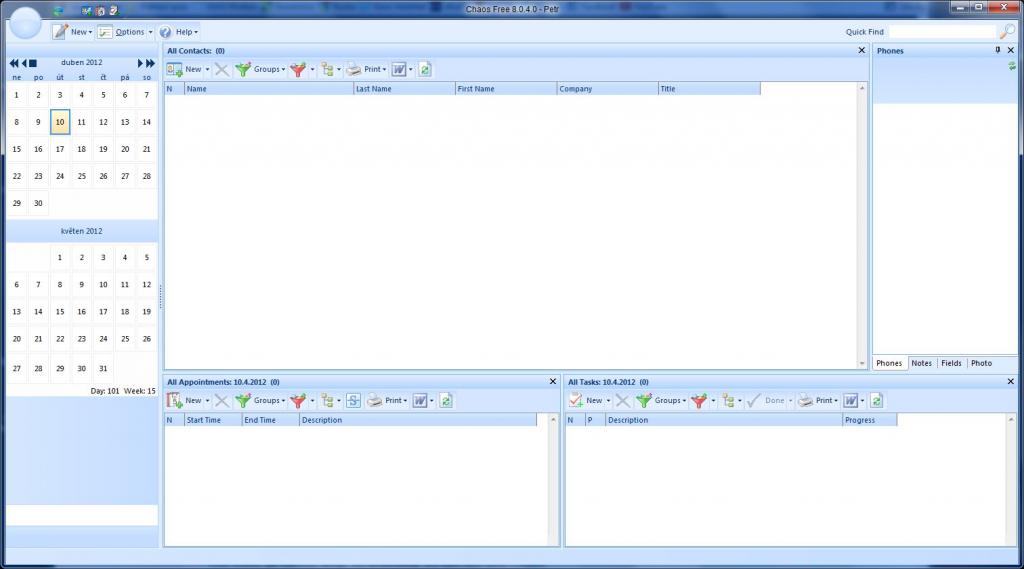
Task: Select April 10 in the duben calendar
Action: coord(60,122)
